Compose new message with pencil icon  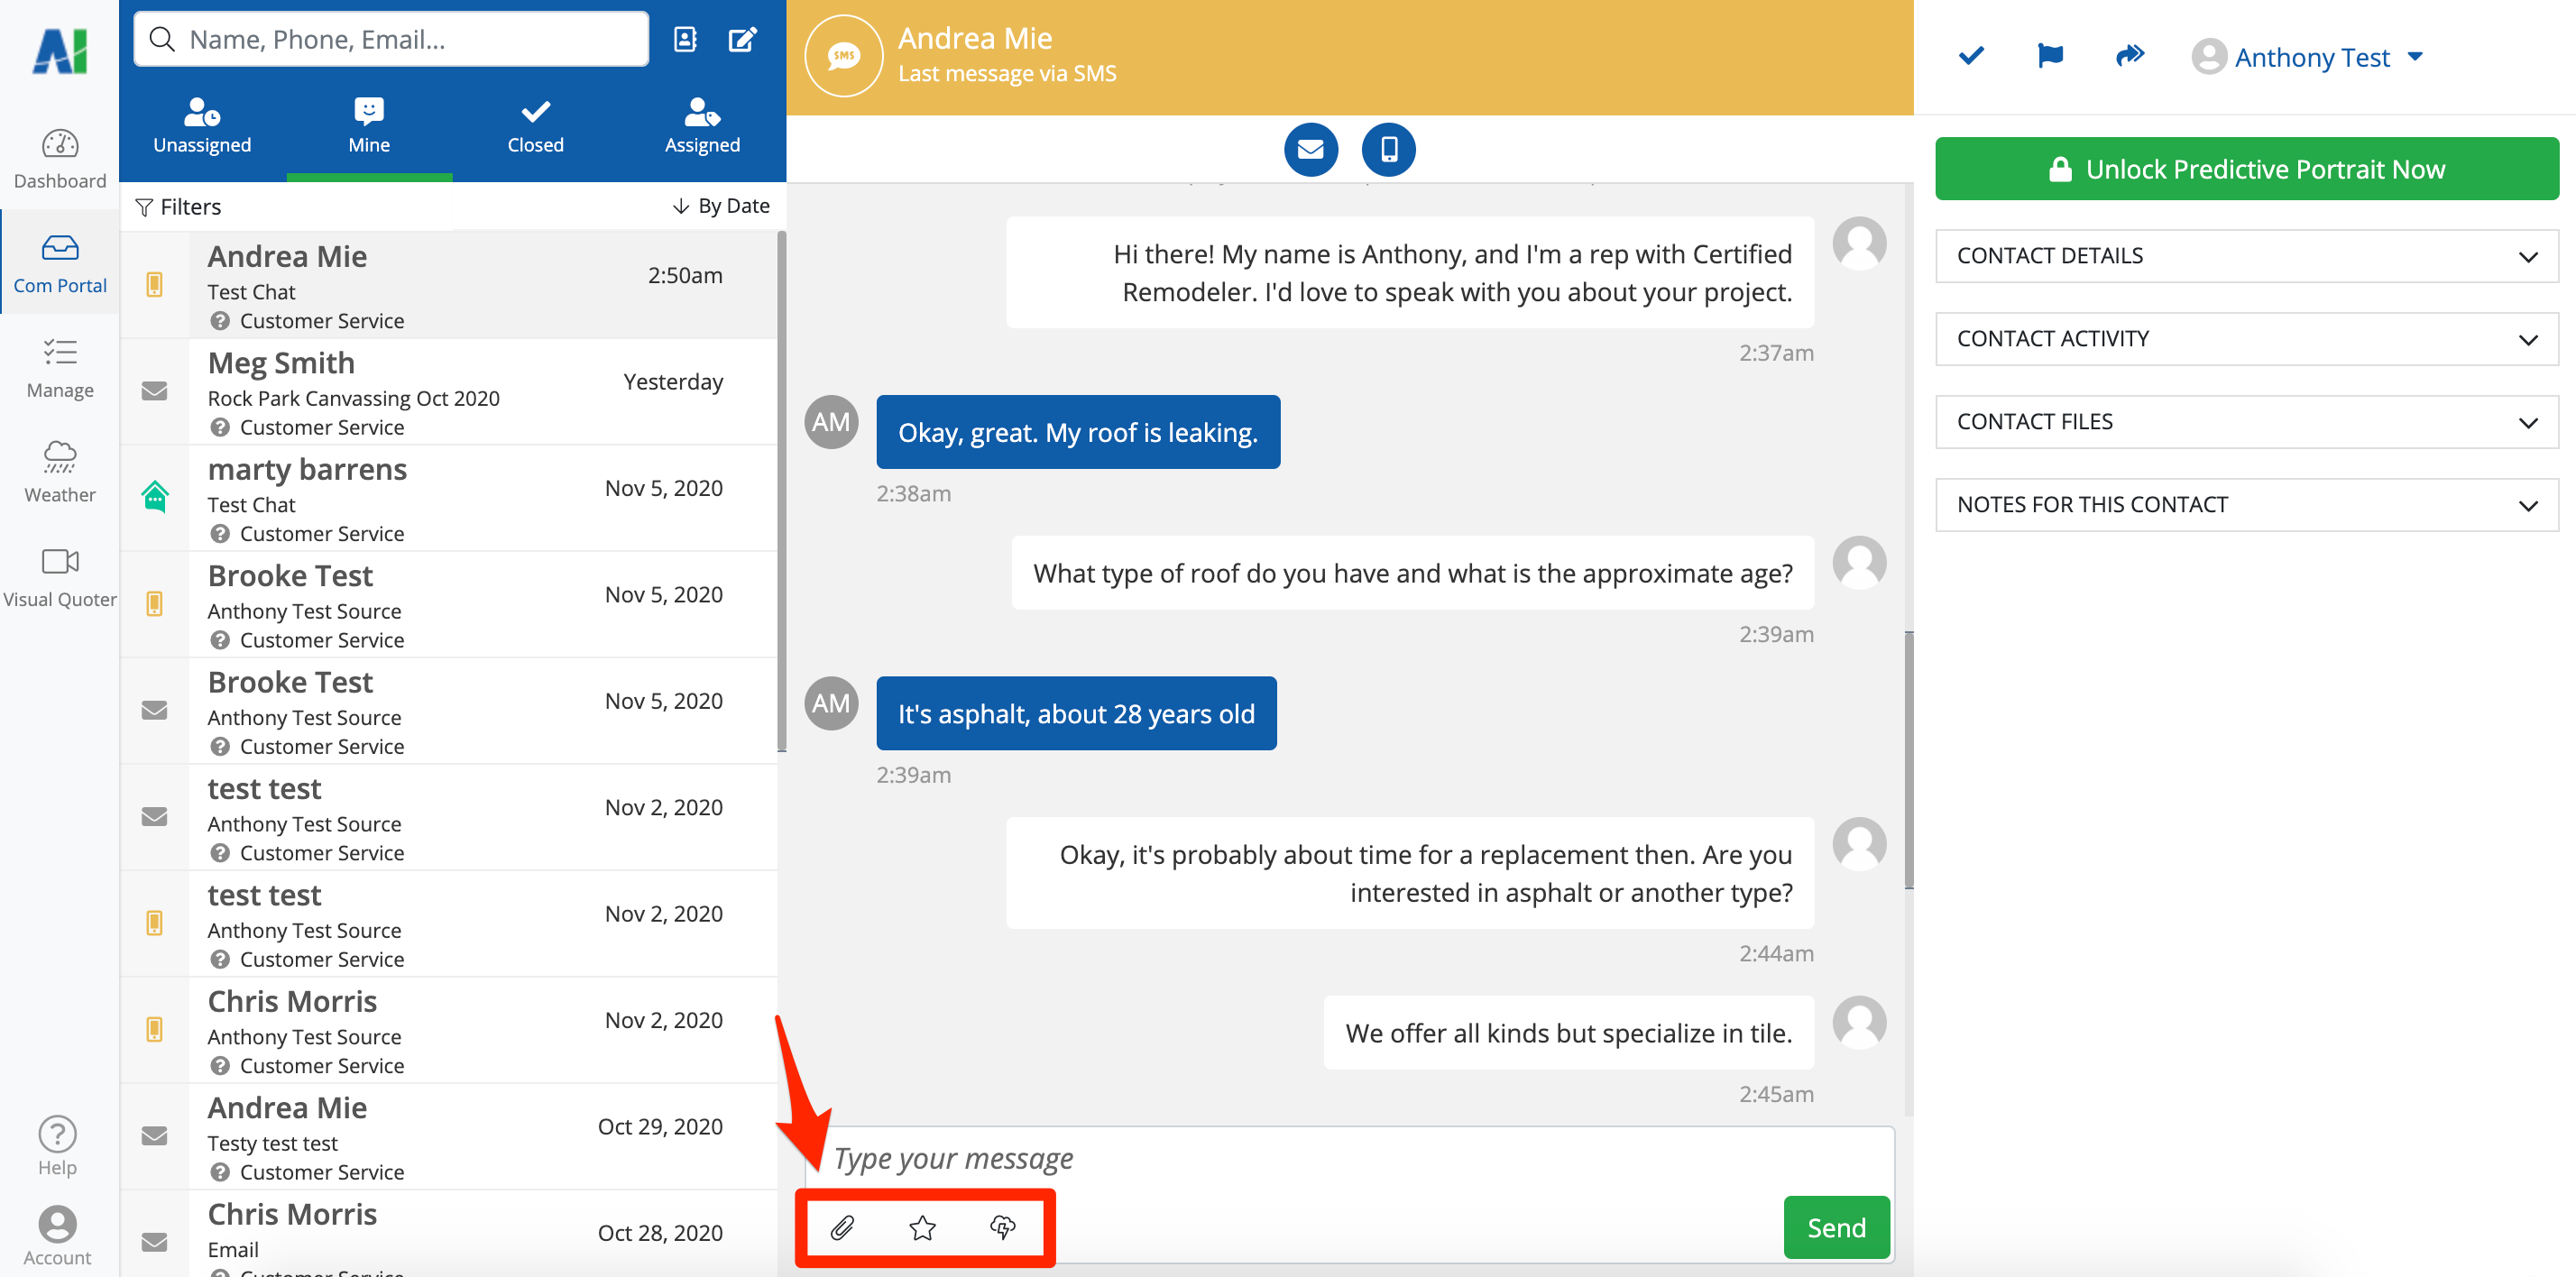742,39
